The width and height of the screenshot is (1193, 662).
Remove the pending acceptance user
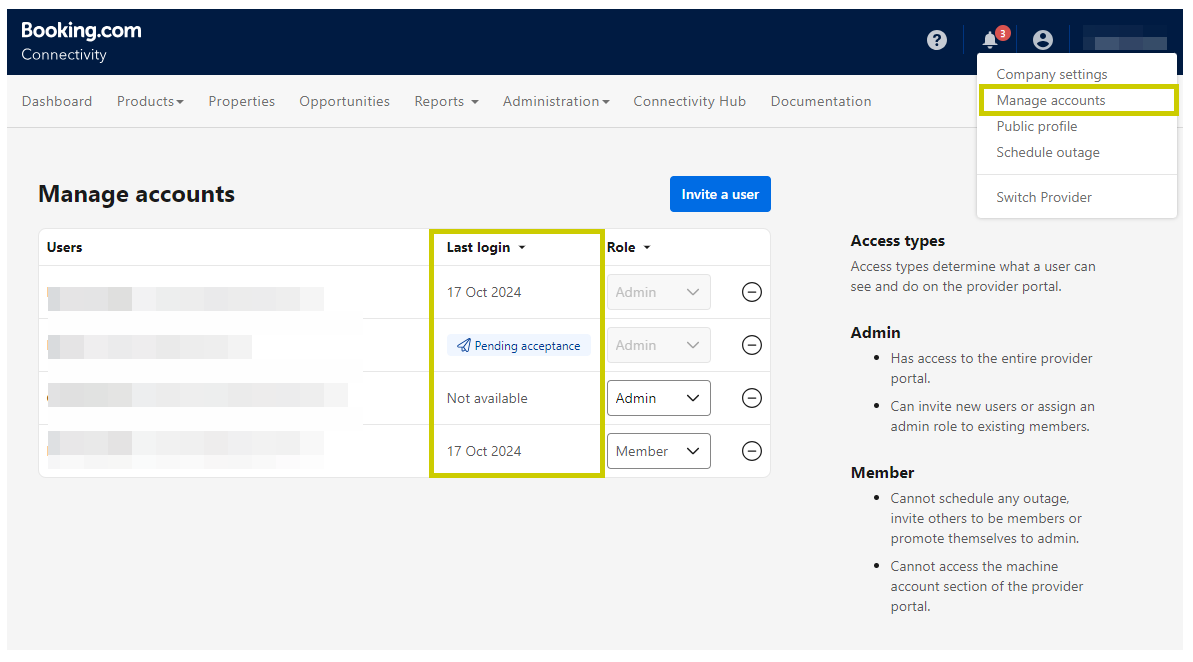click(752, 345)
